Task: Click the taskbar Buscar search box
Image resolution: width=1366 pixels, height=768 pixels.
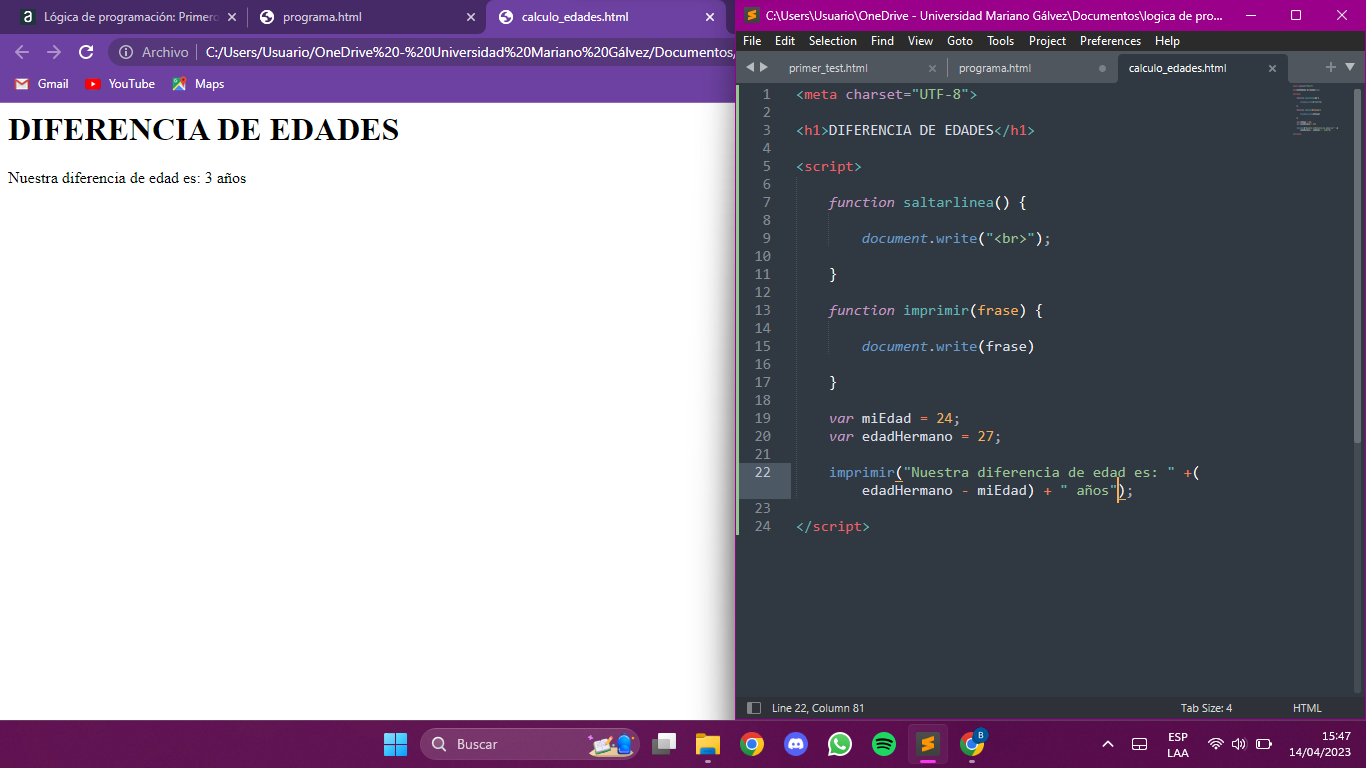Action: [x=530, y=744]
